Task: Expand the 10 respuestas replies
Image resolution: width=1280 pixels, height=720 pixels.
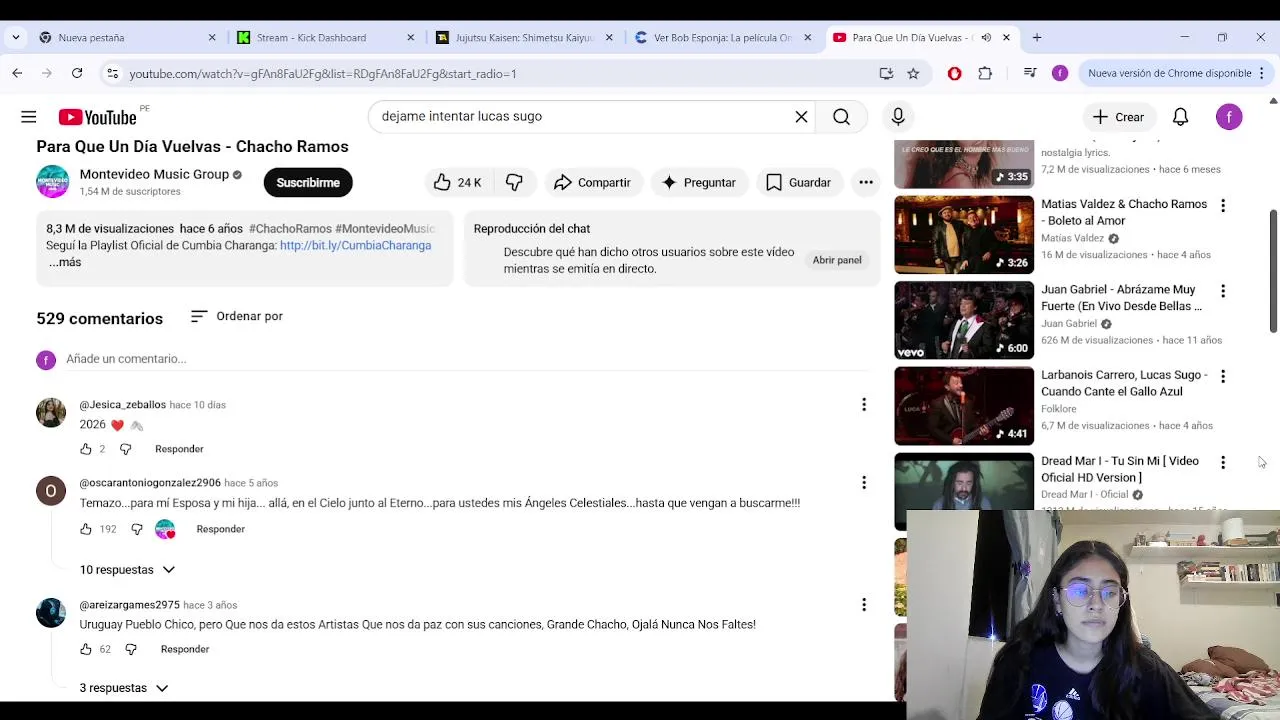Action: (127, 570)
